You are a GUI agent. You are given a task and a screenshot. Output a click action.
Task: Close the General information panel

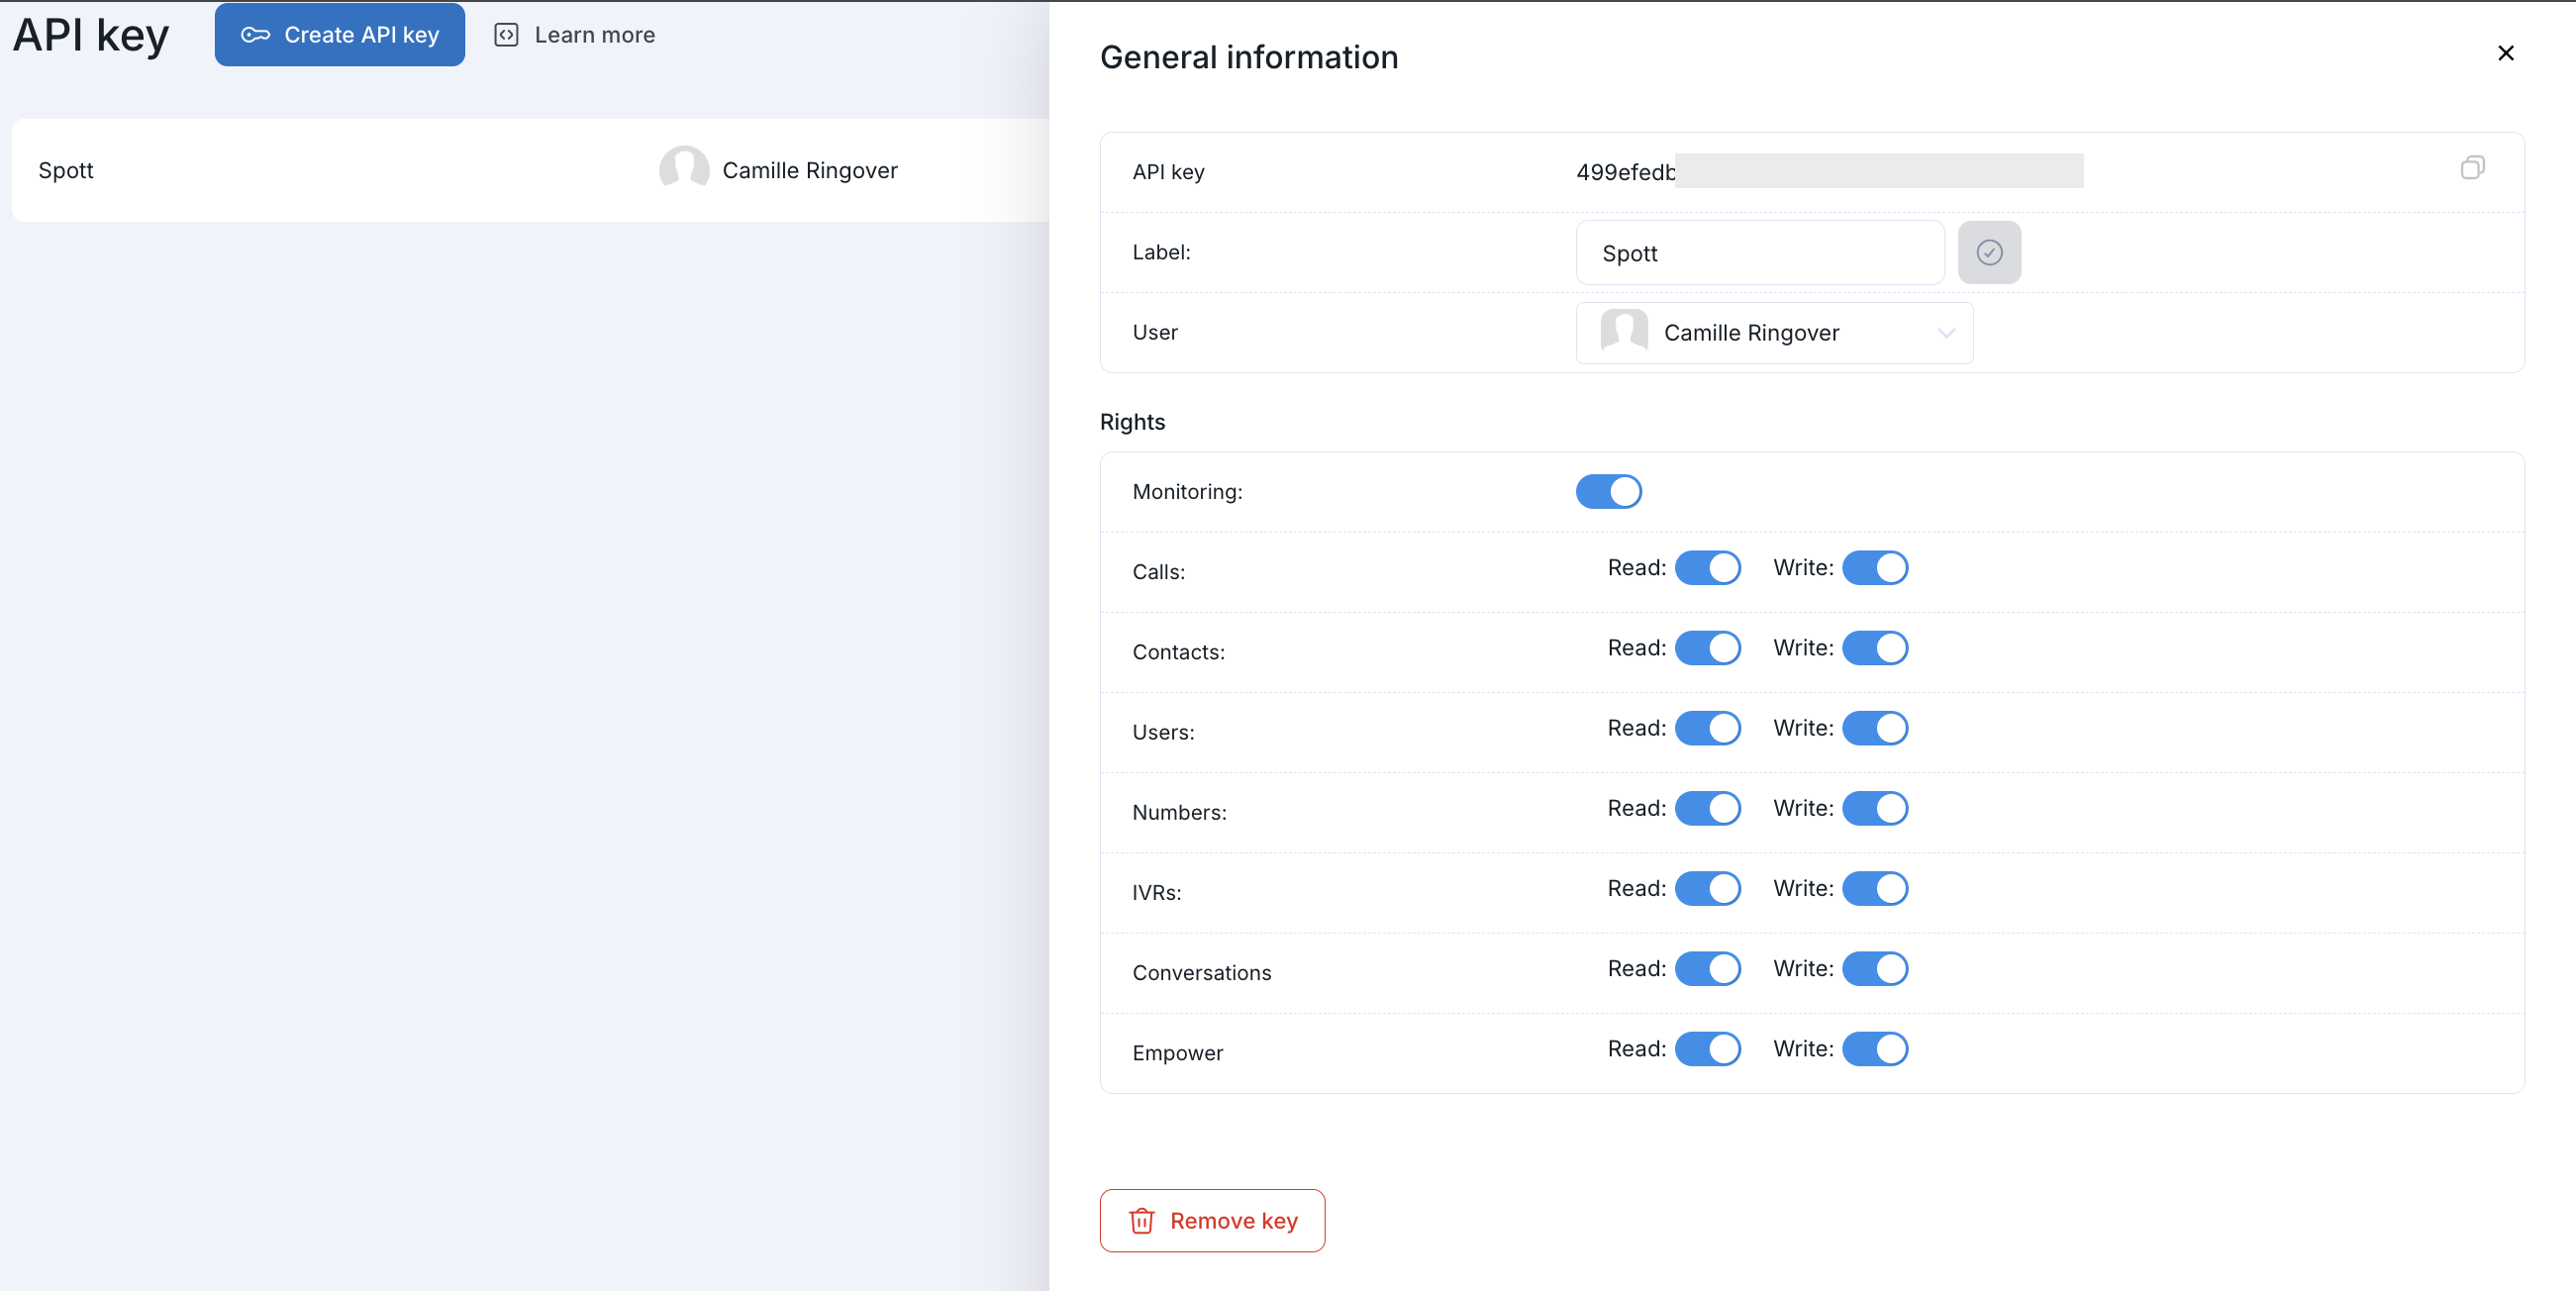2505,53
